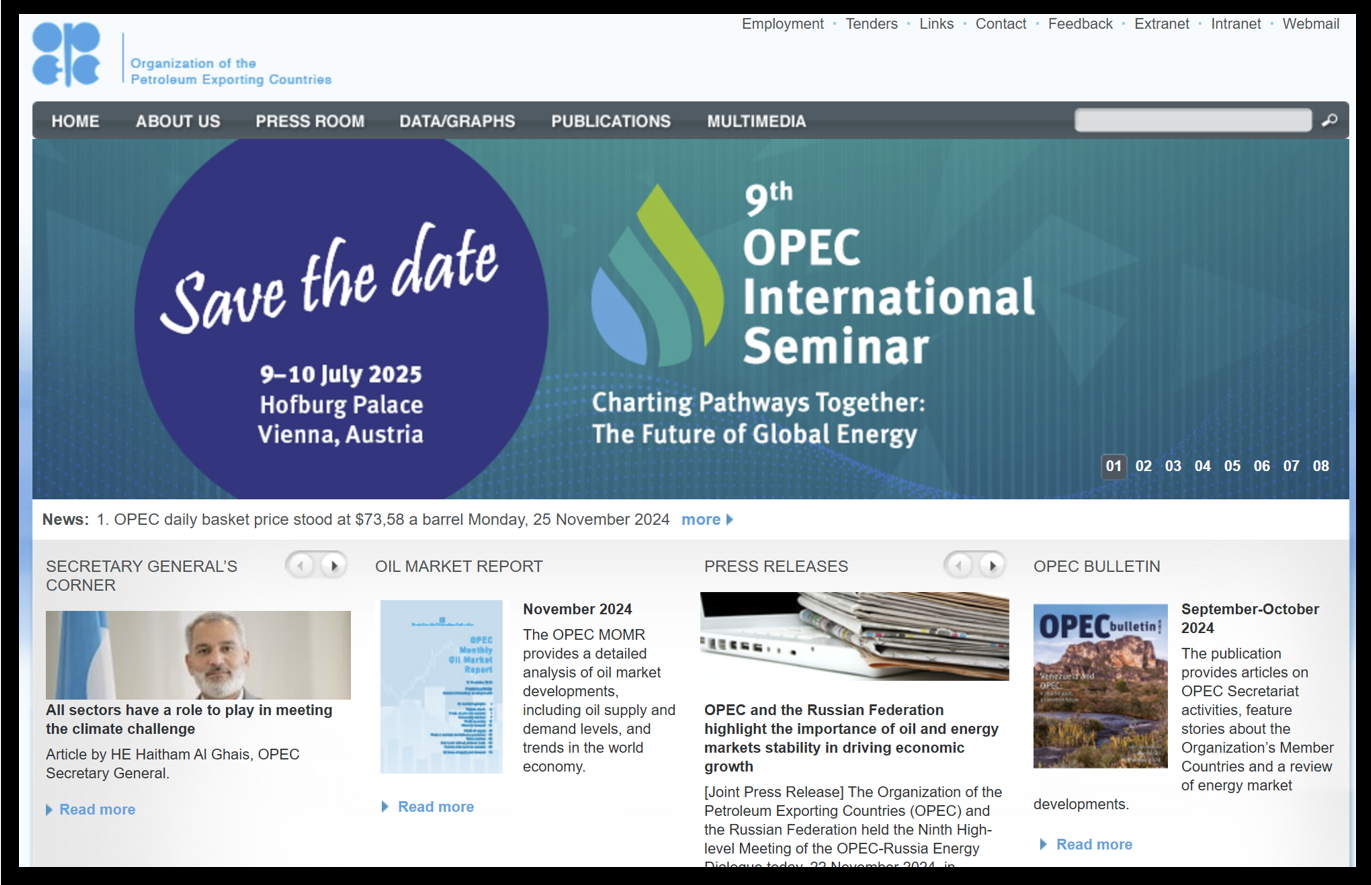
Task: Click the OPEC logo icon
Action: [67, 54]
